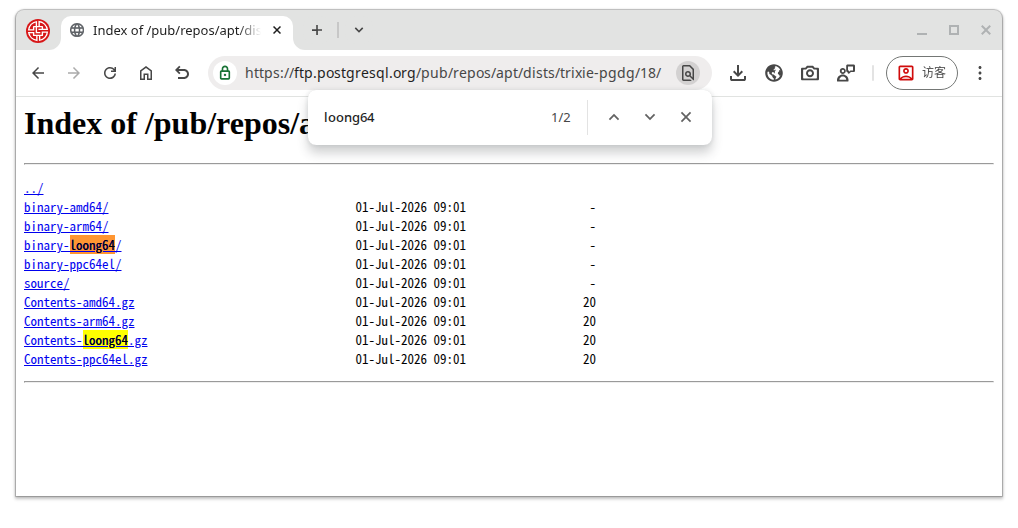
Task: Download Contents-amd64.gz
Action: (x=79, y=303)
